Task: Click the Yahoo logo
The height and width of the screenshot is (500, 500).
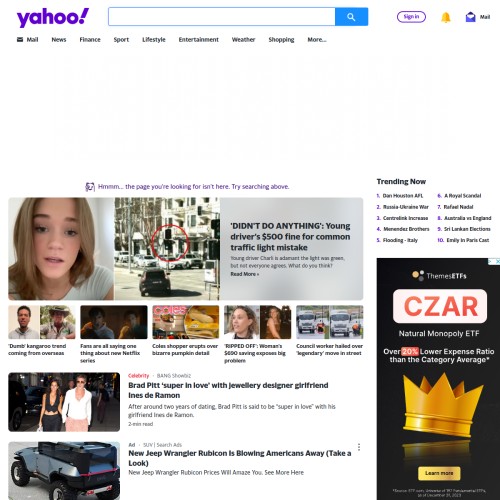Action: click(x=53, y=17)
